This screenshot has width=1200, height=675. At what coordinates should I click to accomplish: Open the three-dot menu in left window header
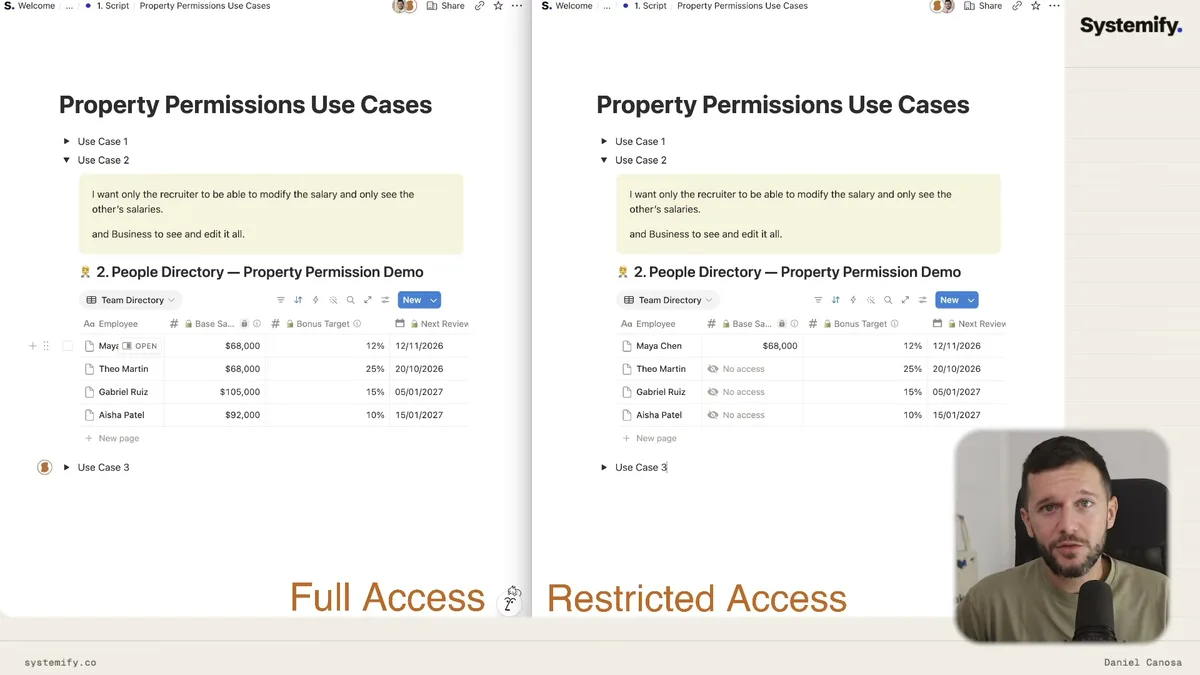(x=517, y=6)
